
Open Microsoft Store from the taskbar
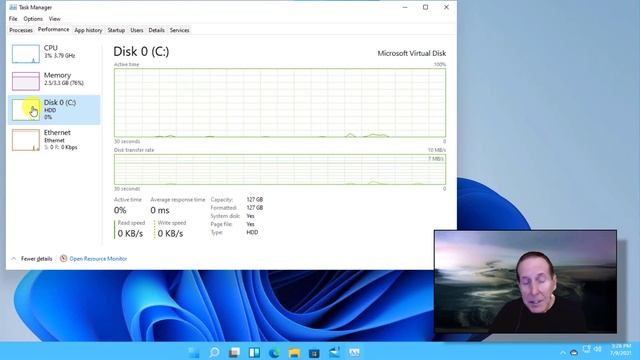tap(314, 352)
